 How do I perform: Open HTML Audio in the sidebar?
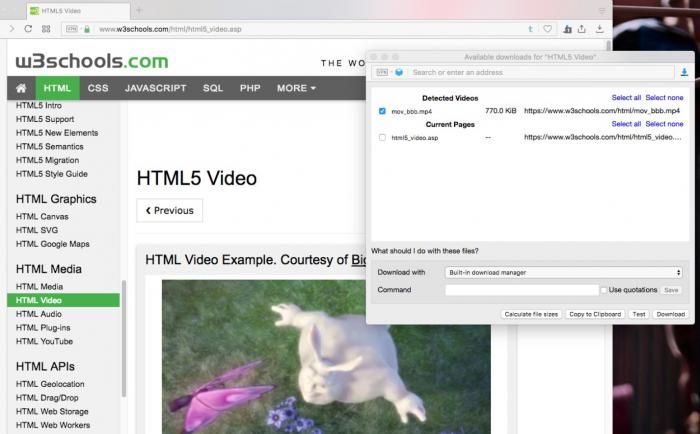point(39,314)
